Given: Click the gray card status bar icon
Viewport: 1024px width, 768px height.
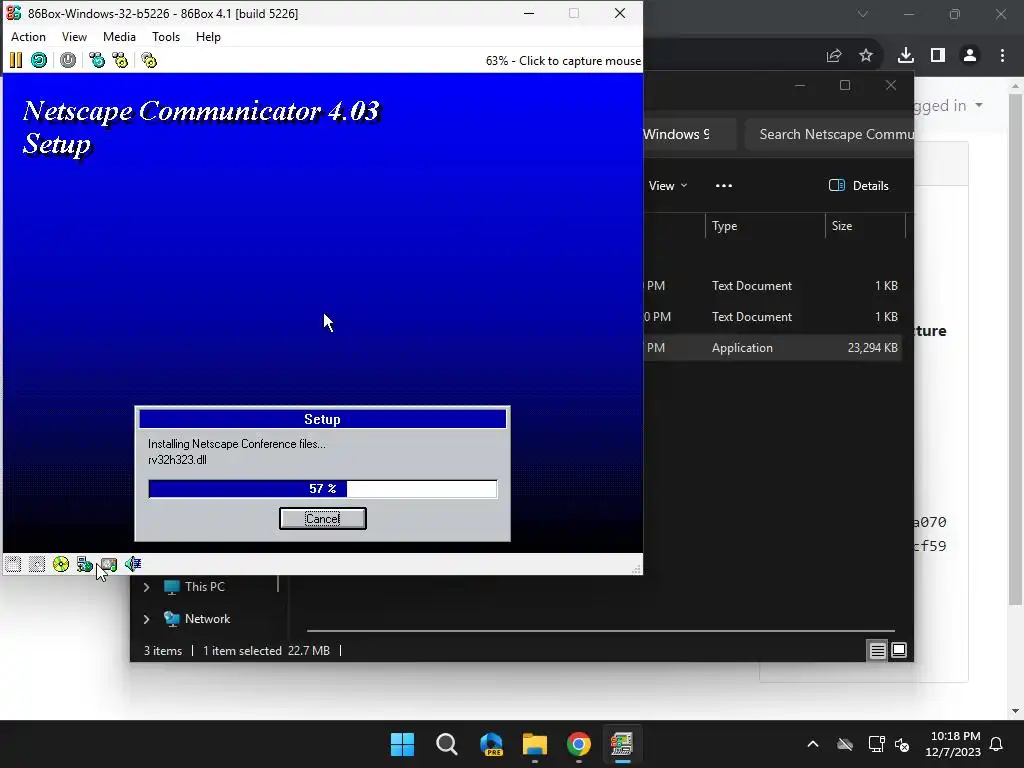Looking at the screenshot, I should click(x=109, y=564).
